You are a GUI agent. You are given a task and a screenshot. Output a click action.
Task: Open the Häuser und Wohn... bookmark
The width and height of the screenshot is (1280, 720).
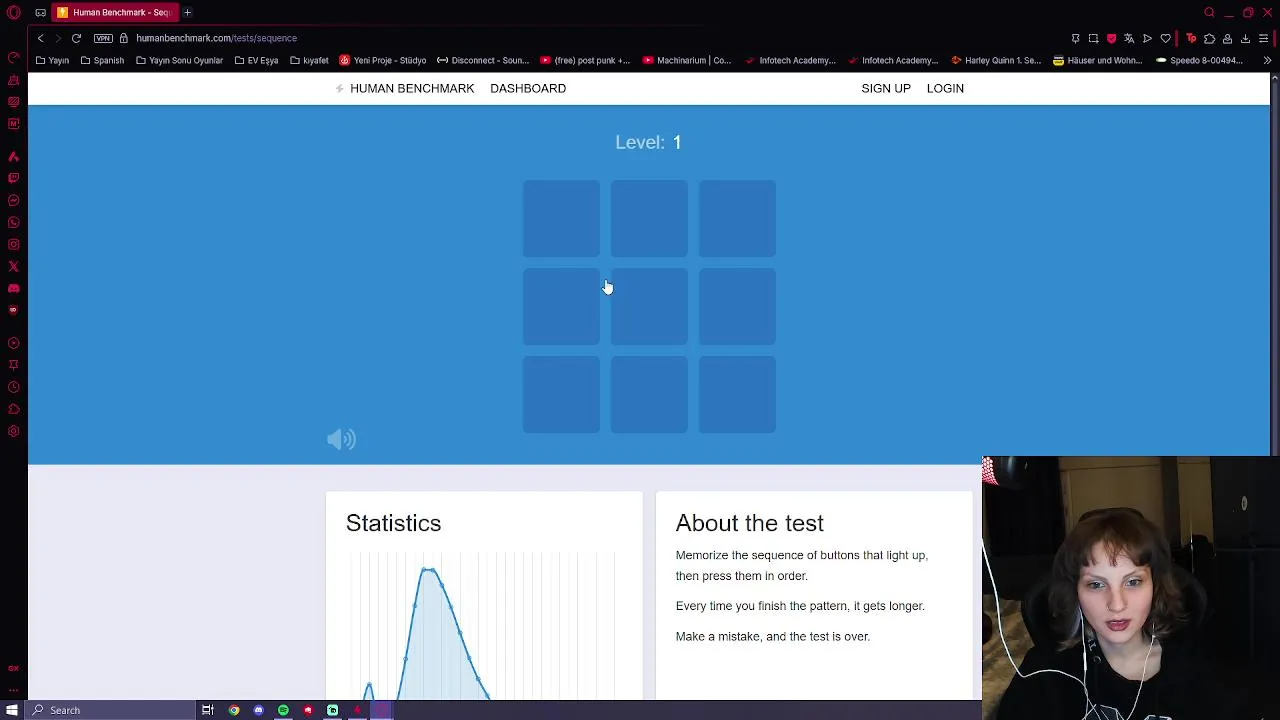[1099, 61]
